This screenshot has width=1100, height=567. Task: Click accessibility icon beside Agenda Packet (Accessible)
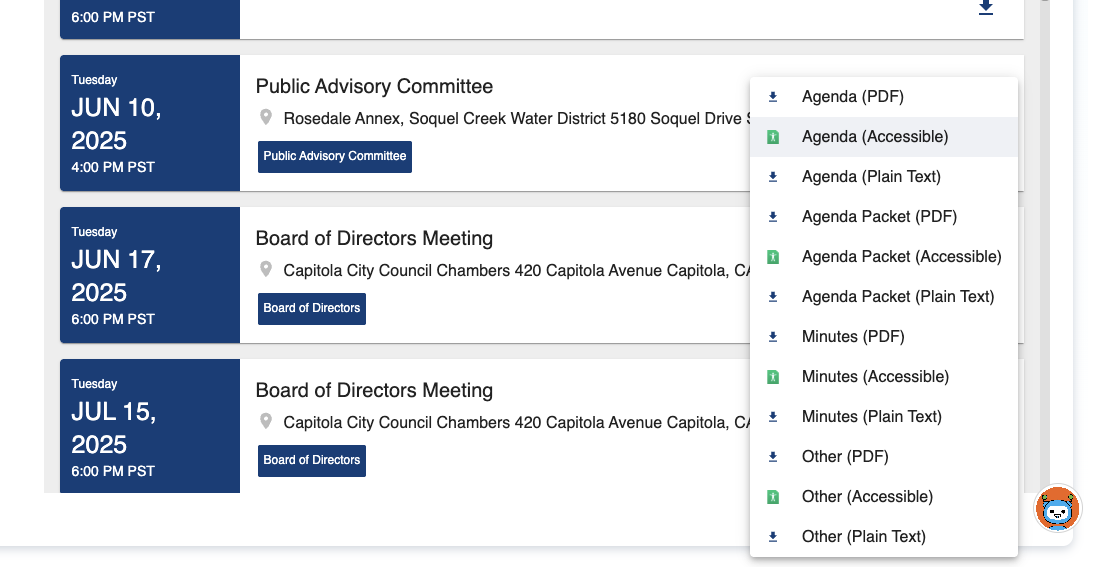[x=773, y=257]
